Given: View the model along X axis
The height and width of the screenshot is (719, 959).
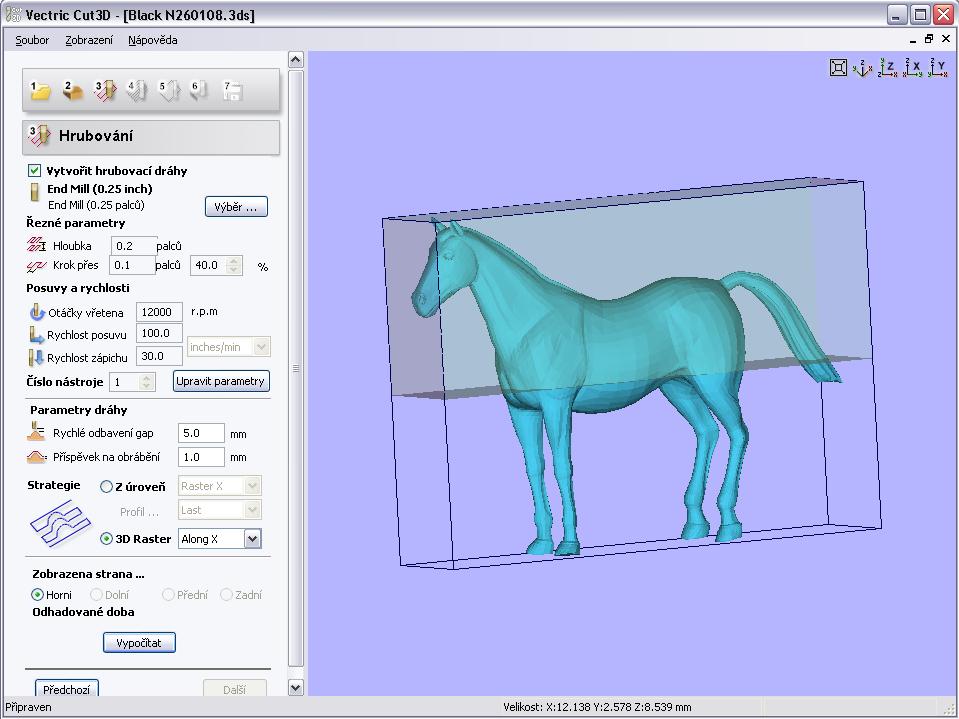Looking at the screenshot, I should coord(912,68).
